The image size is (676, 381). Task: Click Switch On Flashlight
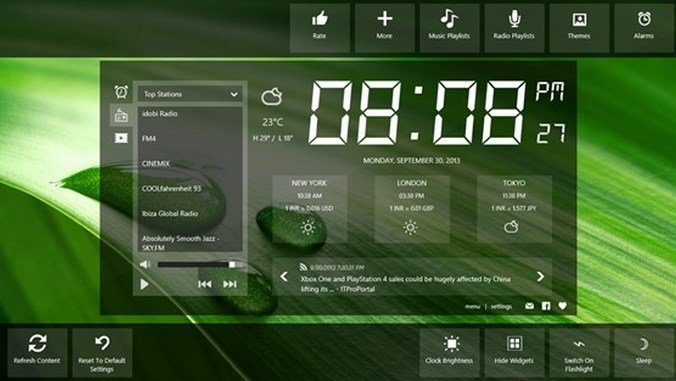(579, 353)
